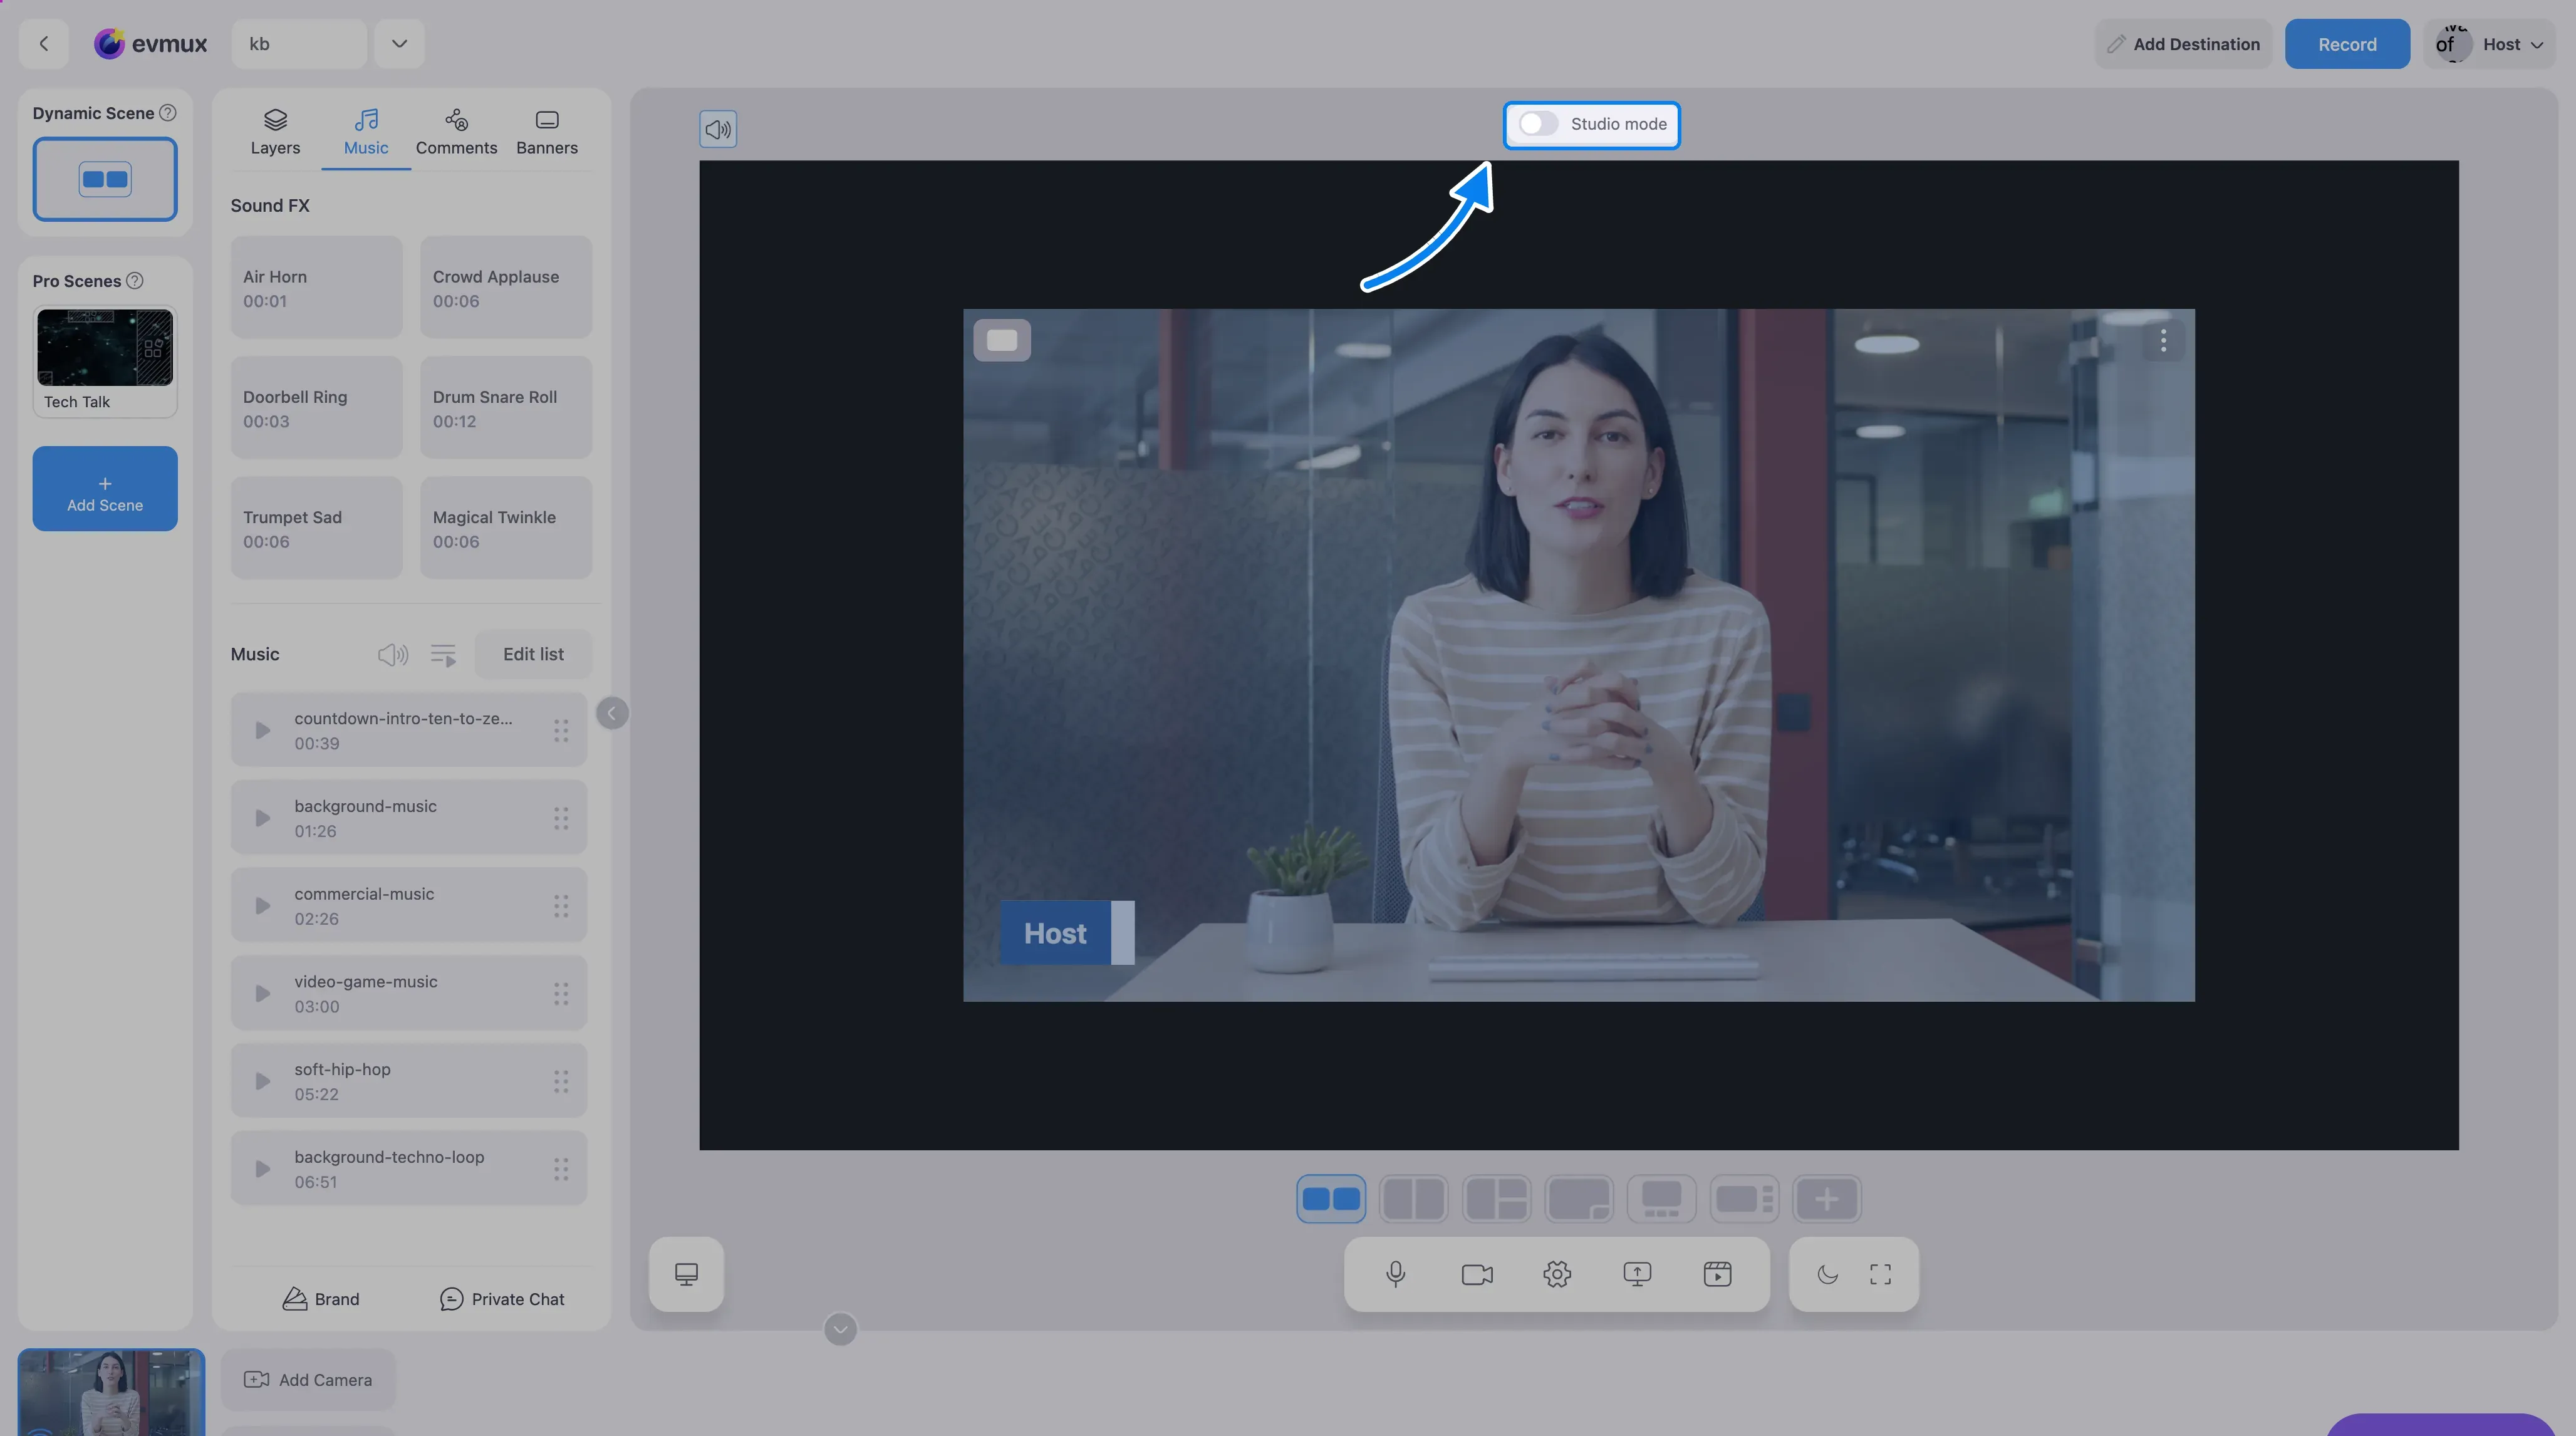Select the large-with-side-list layout
Screen dimensions: 2576x1436
tap(1744, 1199)
